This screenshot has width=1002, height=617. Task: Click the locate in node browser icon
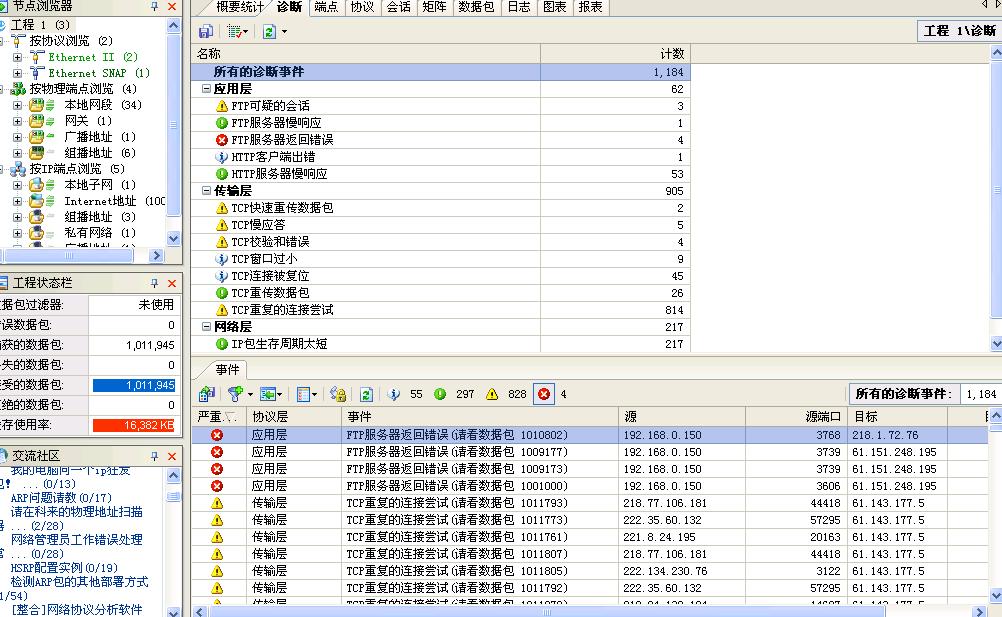(267, 394)
